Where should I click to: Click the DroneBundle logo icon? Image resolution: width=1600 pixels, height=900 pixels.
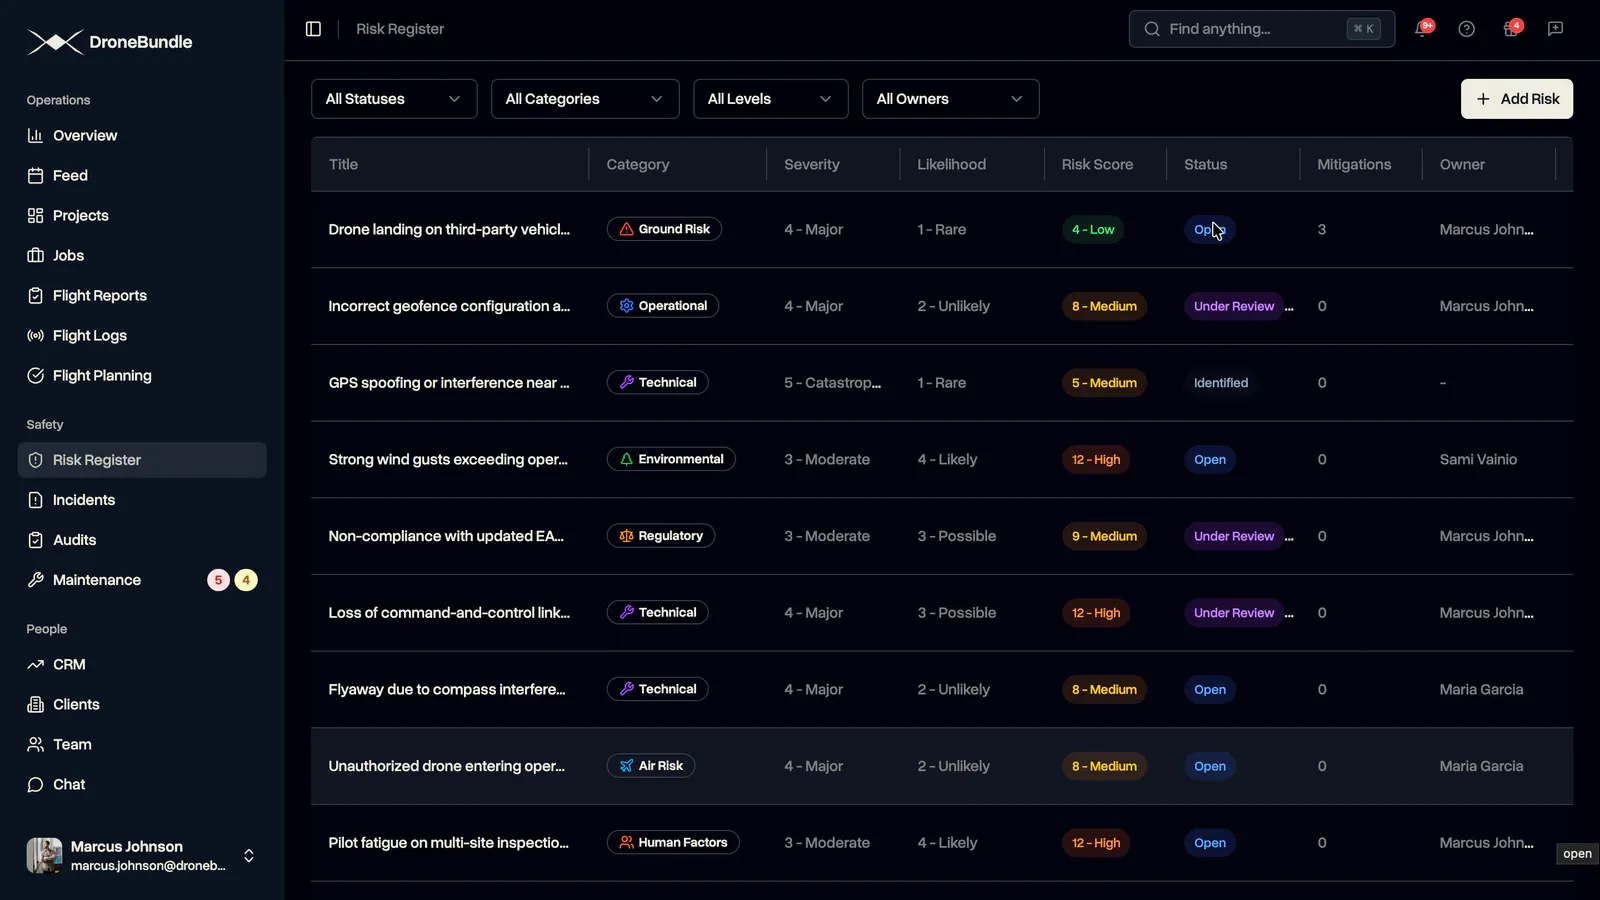[55, 42]
